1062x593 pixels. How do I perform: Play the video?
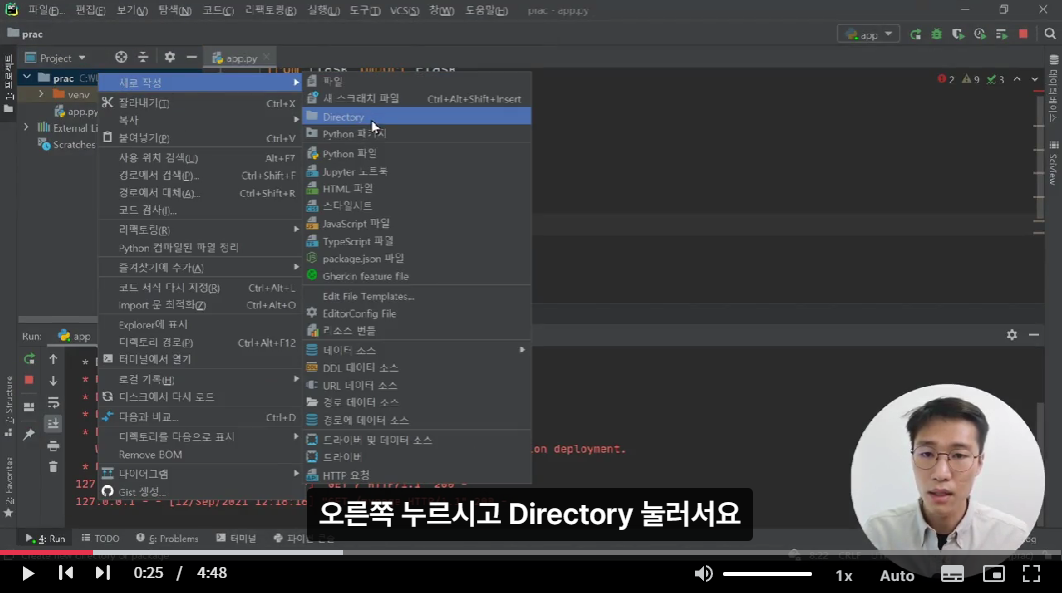click(28, 574)
